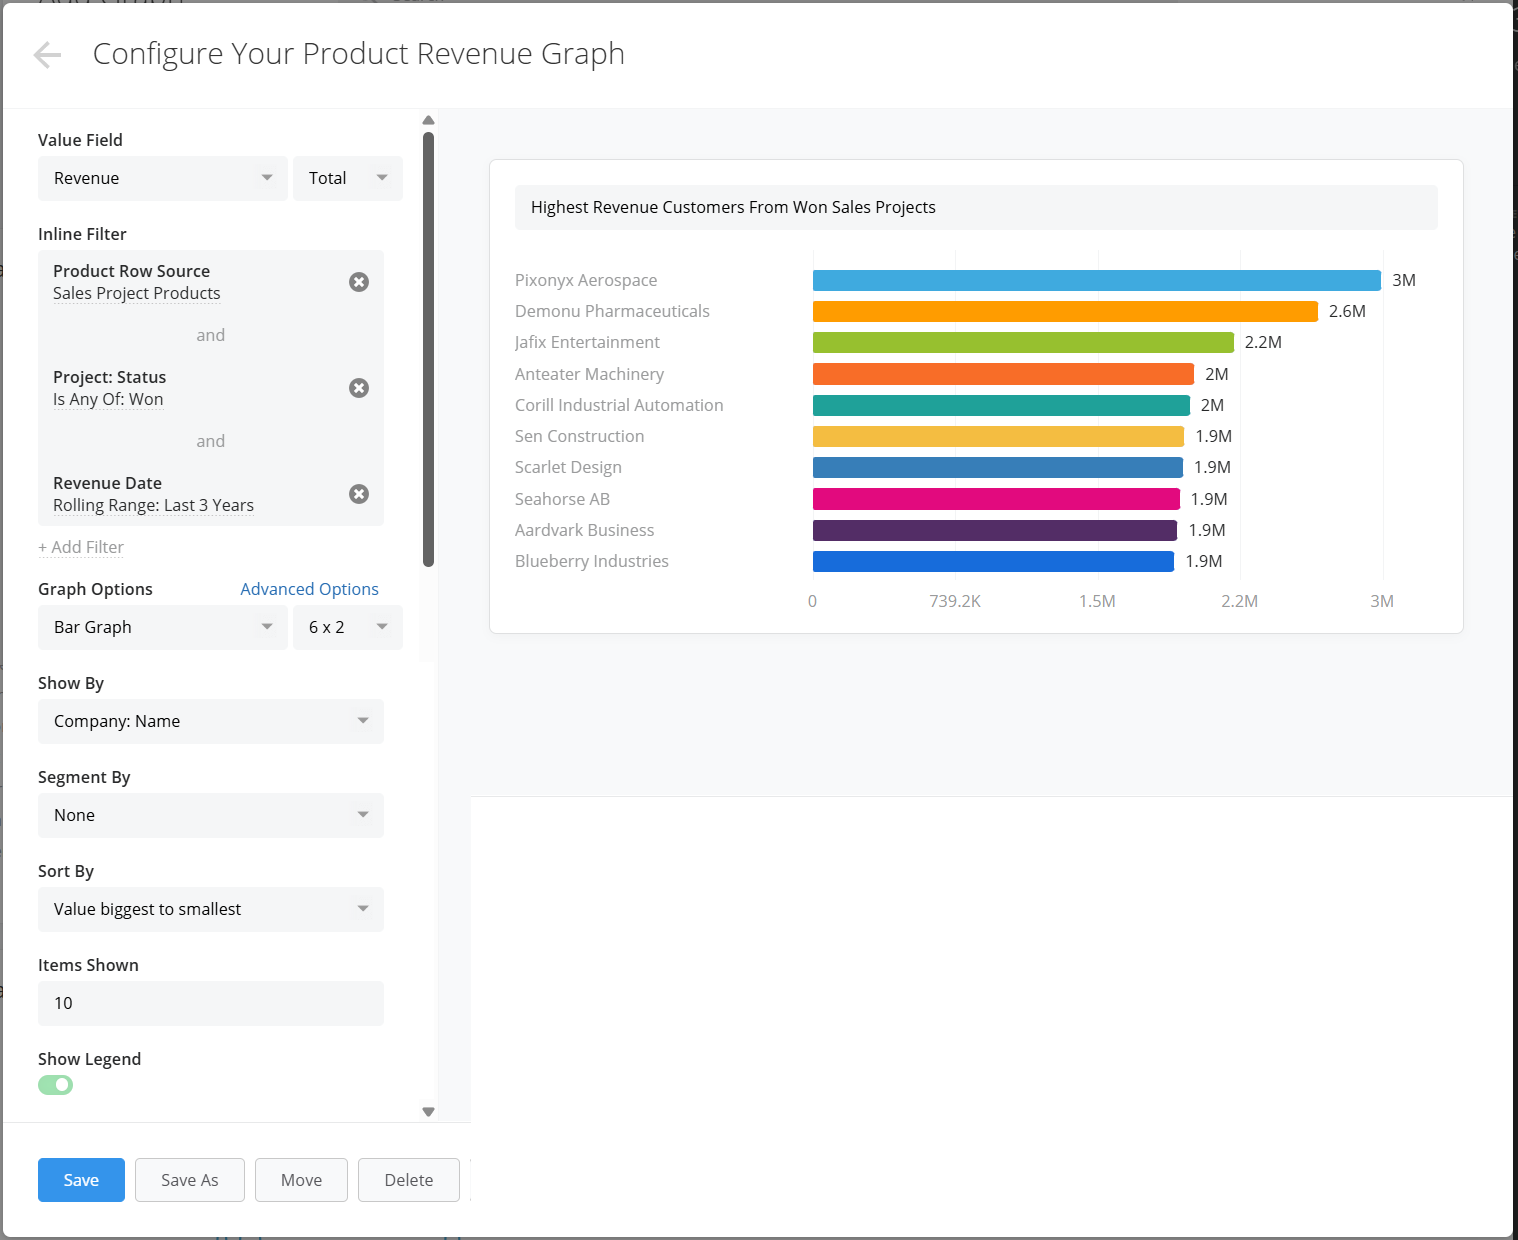Remove the Project: Status filter
Screen dimensions: 1518x1240
(x=359, y=388)
